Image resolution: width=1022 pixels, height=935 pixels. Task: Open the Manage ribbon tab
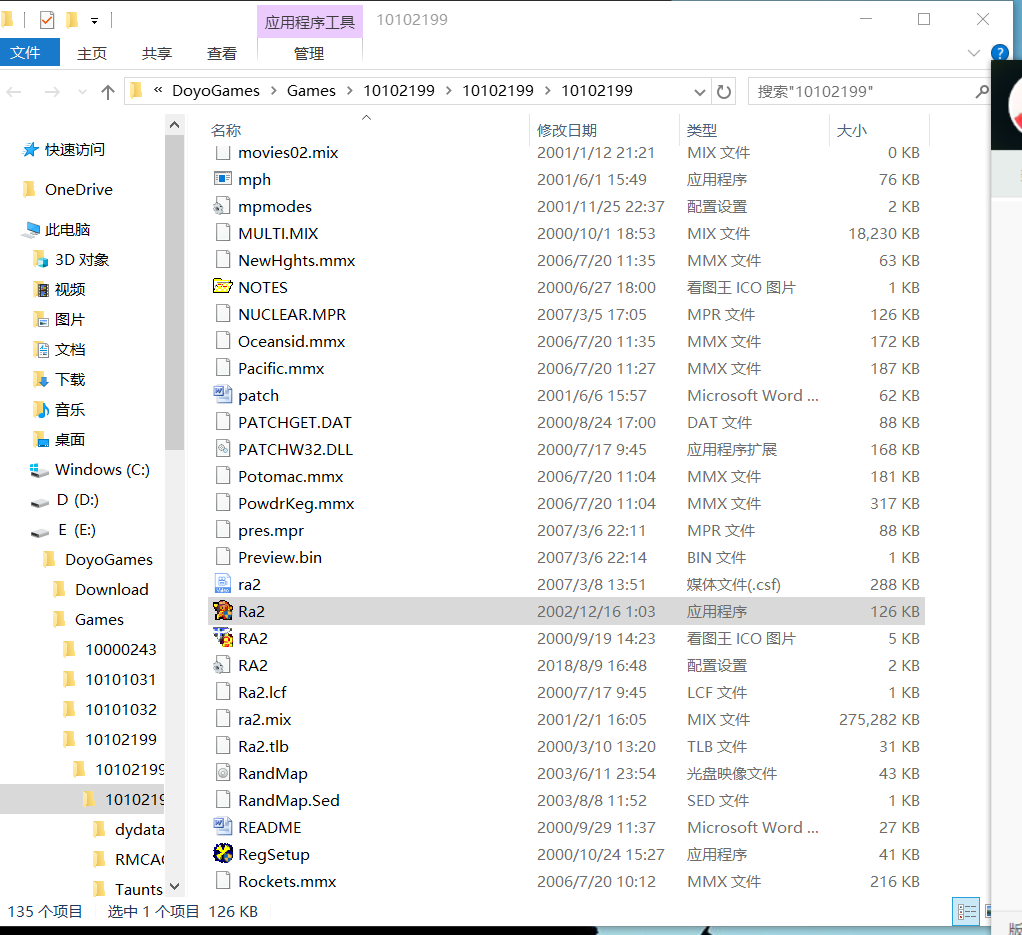click(309, 53)
